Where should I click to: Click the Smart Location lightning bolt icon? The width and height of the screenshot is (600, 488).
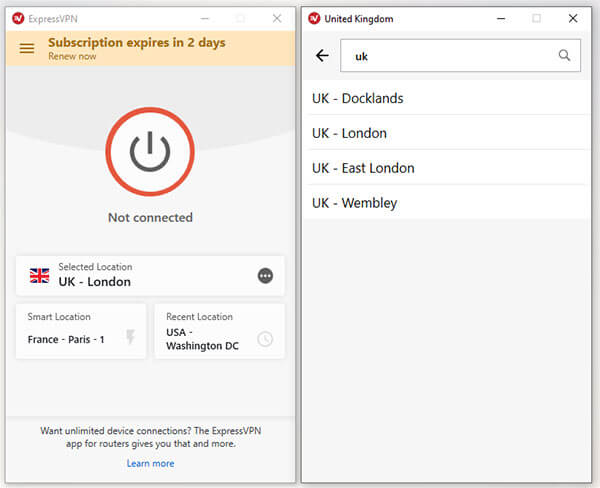click(130, 337)
